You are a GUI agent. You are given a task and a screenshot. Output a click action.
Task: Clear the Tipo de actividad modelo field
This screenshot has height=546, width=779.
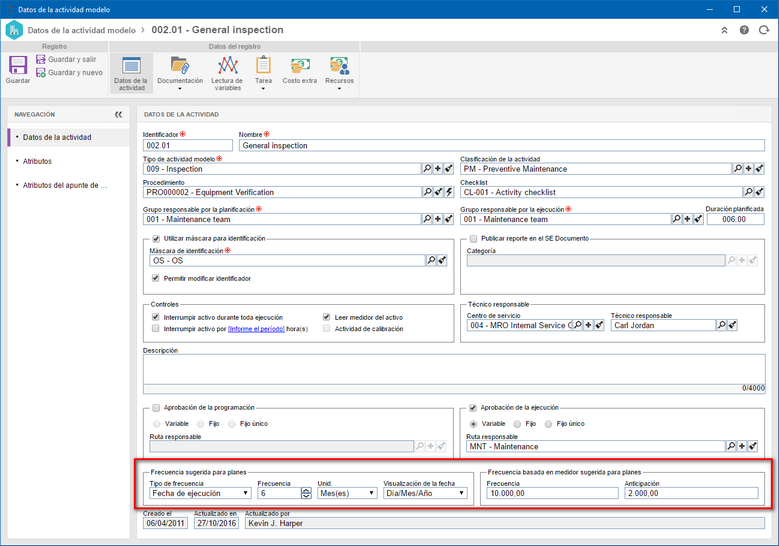pos(449,169)
